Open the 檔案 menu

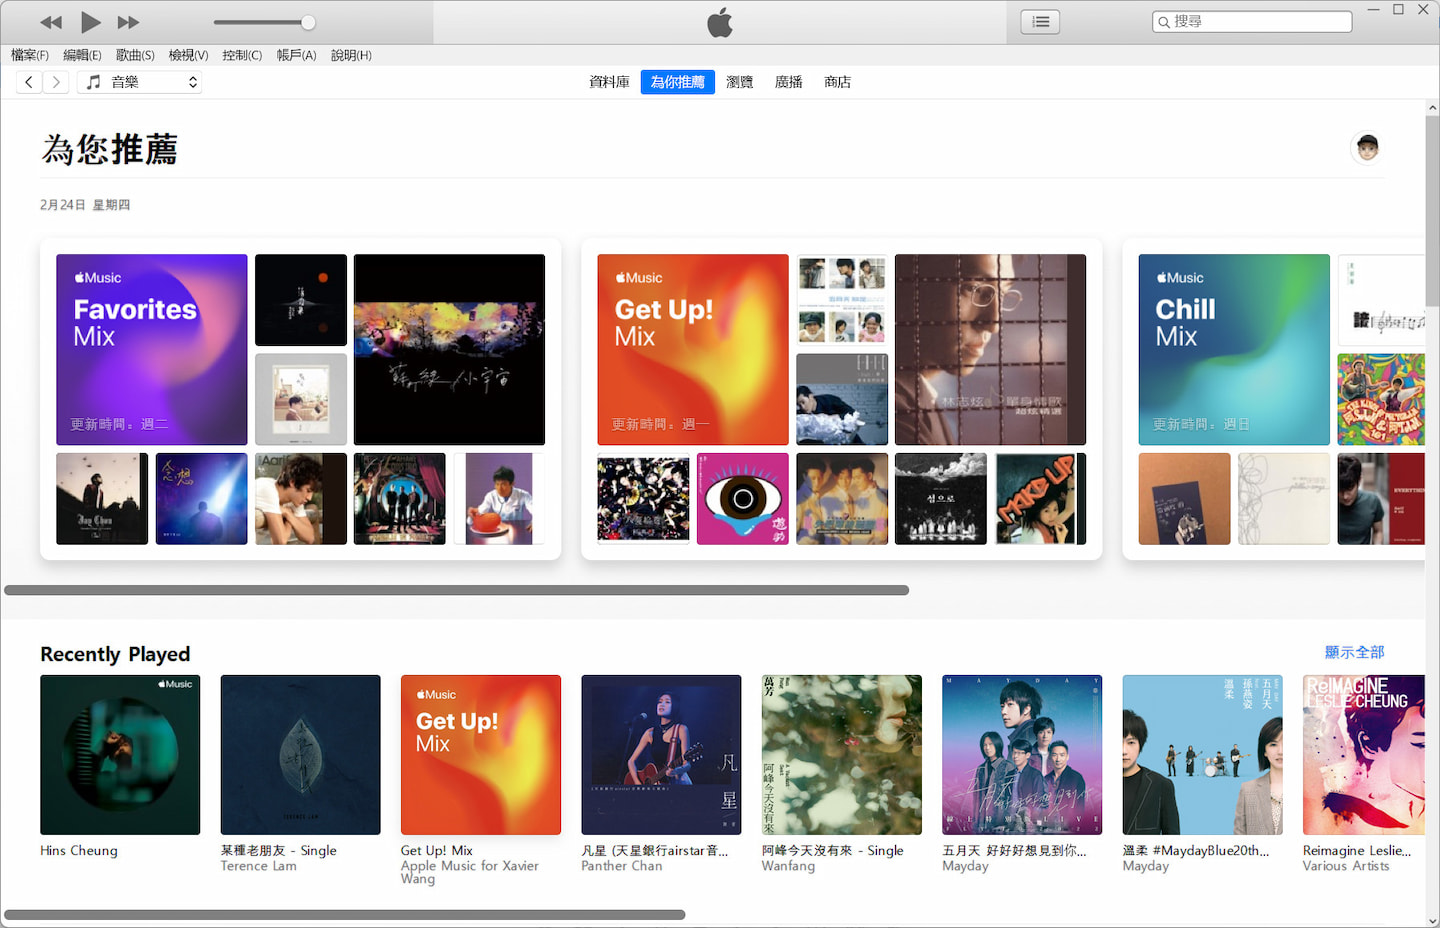[29, 55]
